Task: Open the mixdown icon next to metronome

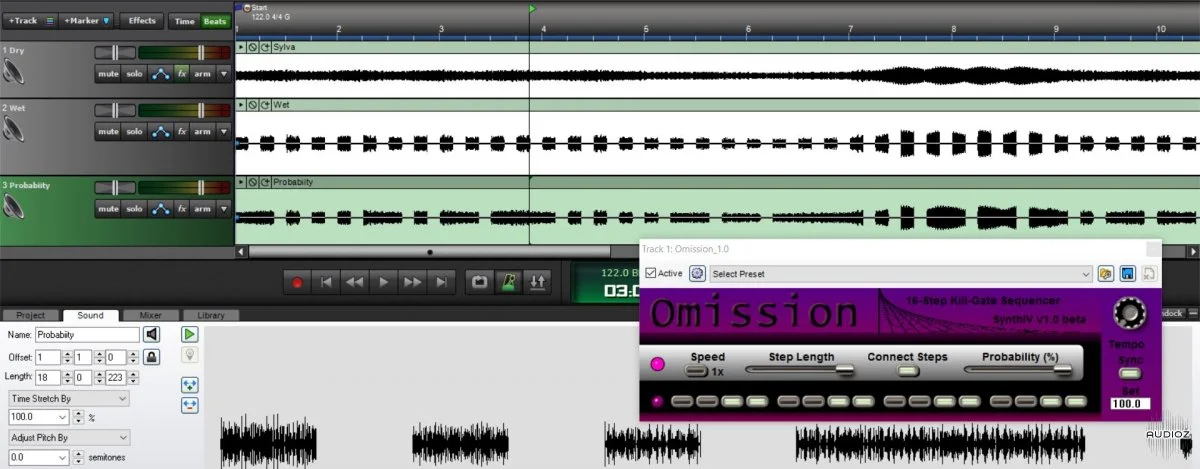Action: 538,283
